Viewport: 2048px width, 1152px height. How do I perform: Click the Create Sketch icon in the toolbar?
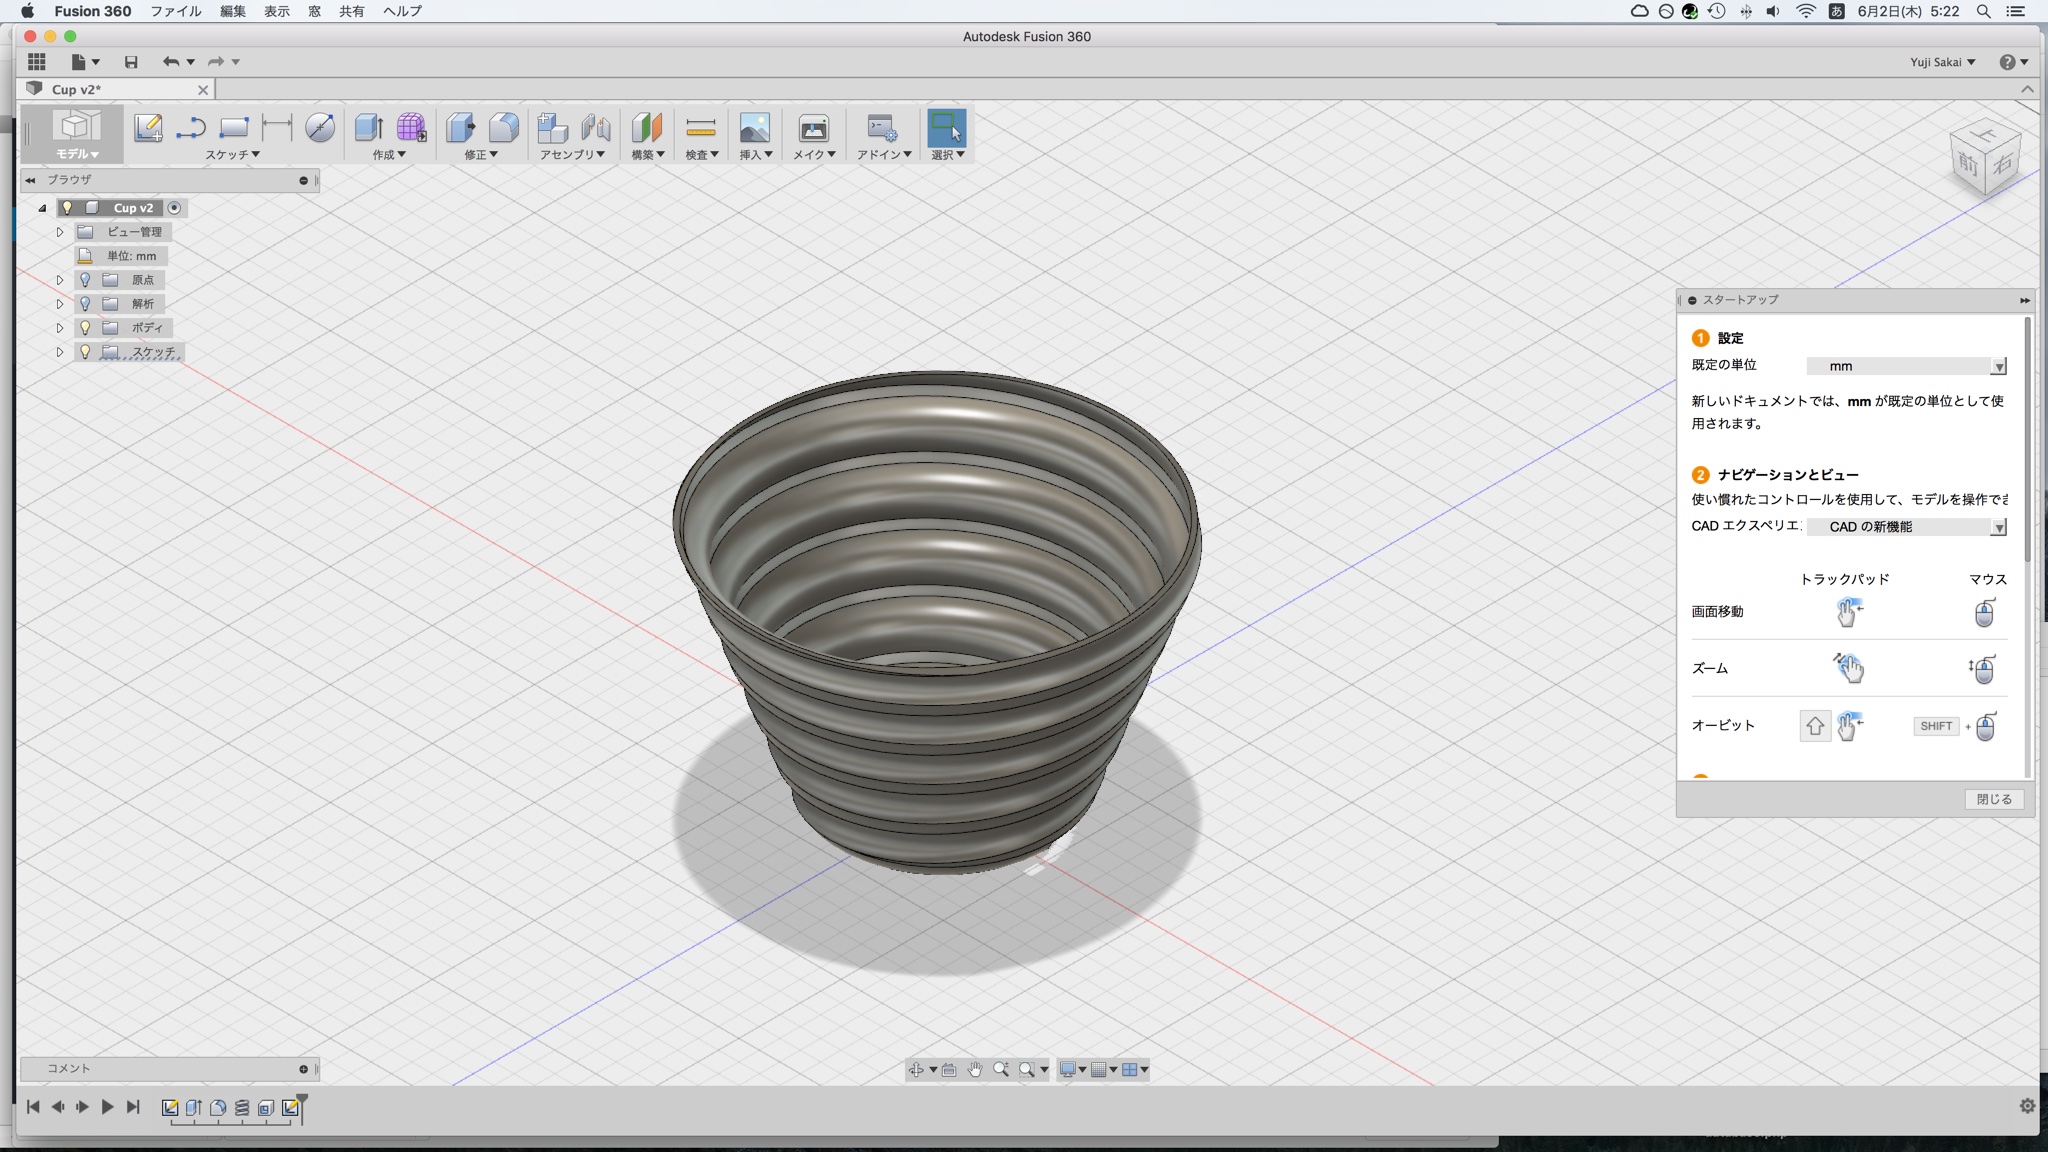coord(148,128)
